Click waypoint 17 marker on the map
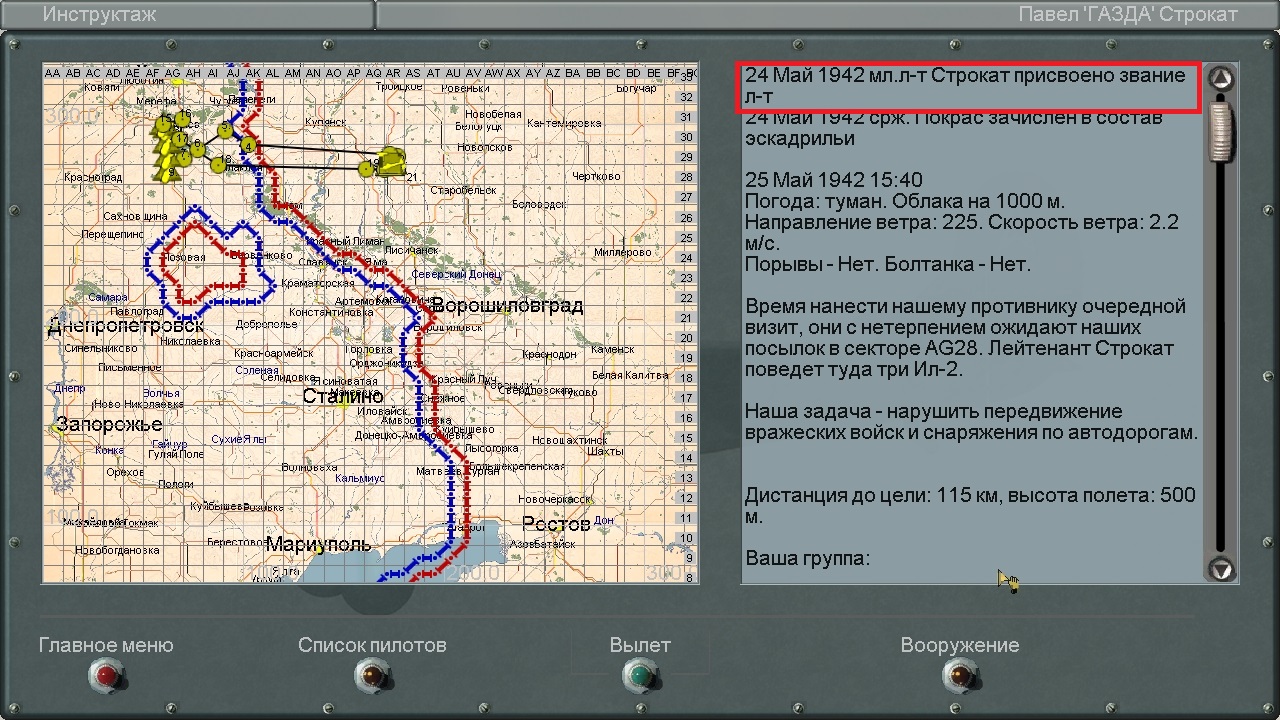This screenshot has height=720, width=1280. (x=179, y=139)
